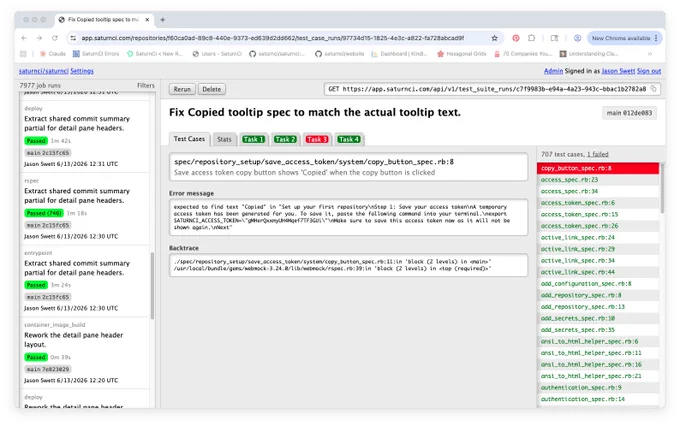Select access_spec.rb:34 test case
680x426 pixels.
(x=598, y=191)
